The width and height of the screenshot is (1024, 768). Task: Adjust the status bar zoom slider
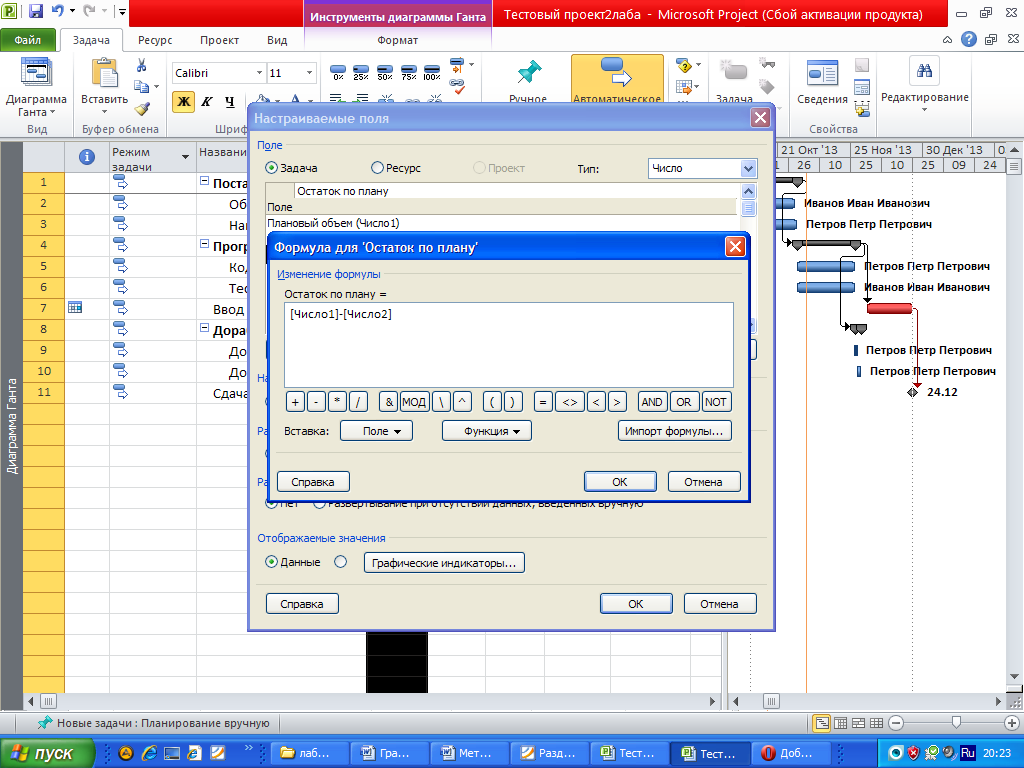(x=956, y=722)
